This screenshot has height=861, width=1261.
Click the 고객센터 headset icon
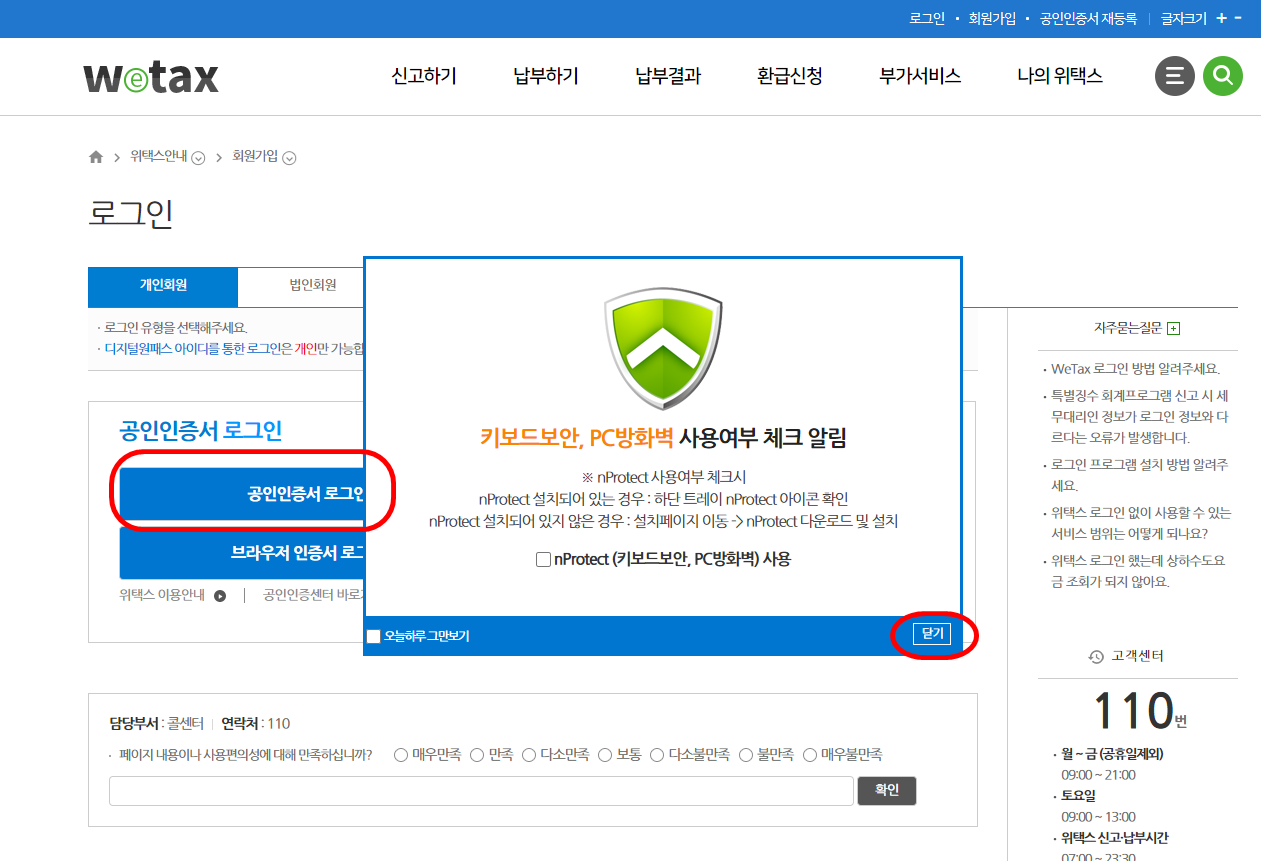coord(1096,657)
